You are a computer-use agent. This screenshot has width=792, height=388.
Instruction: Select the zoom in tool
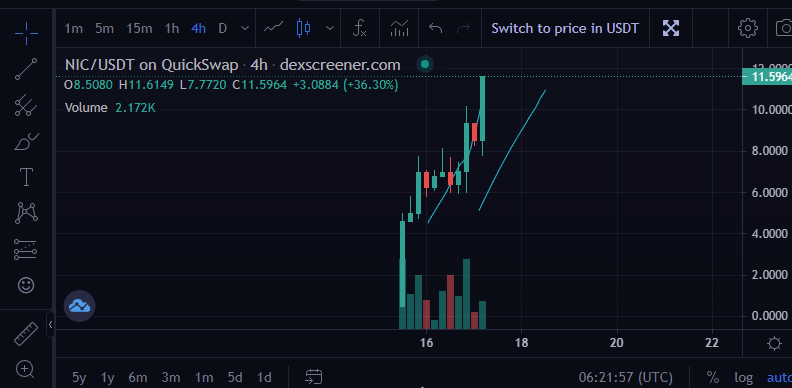(26, 369)
